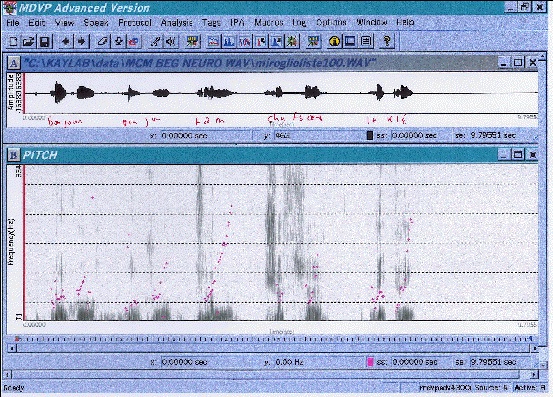
Task: Click the black color swatch in waveform status
Action: (370, 135)
